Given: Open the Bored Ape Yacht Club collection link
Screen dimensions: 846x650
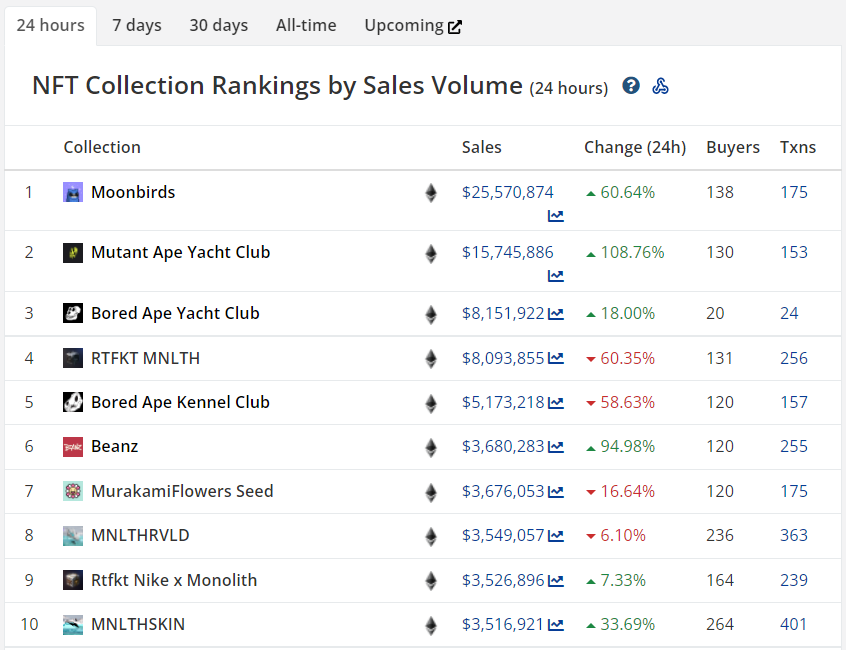Looking at the screenshot, I should 175,313.
